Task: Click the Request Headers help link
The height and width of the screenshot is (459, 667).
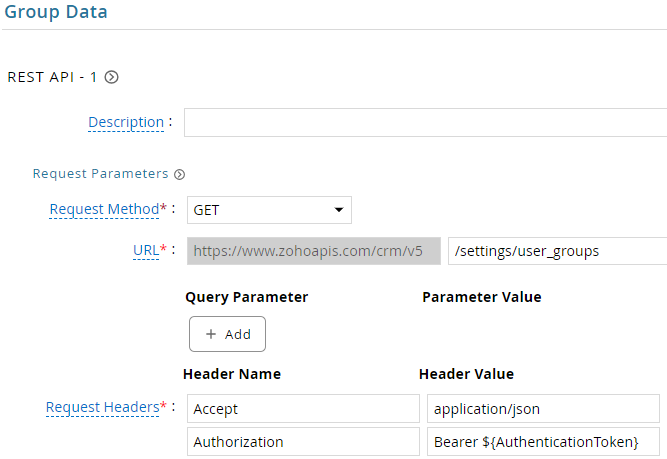Action: coord(103,407)
